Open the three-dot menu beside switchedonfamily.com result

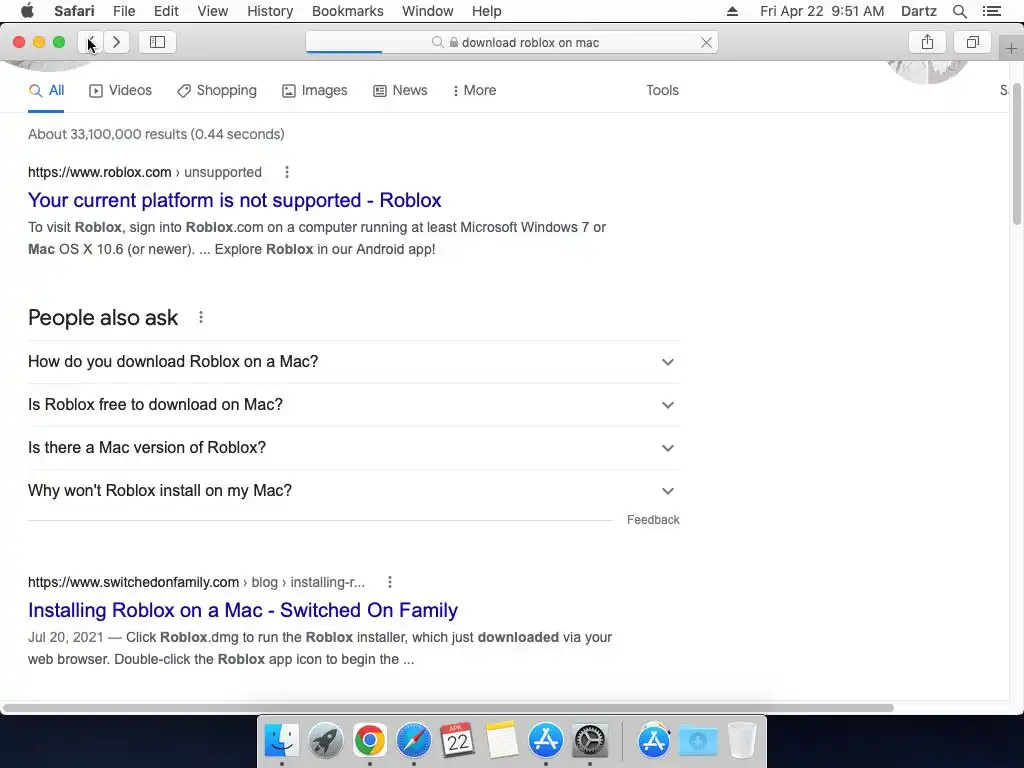point(390,582)
